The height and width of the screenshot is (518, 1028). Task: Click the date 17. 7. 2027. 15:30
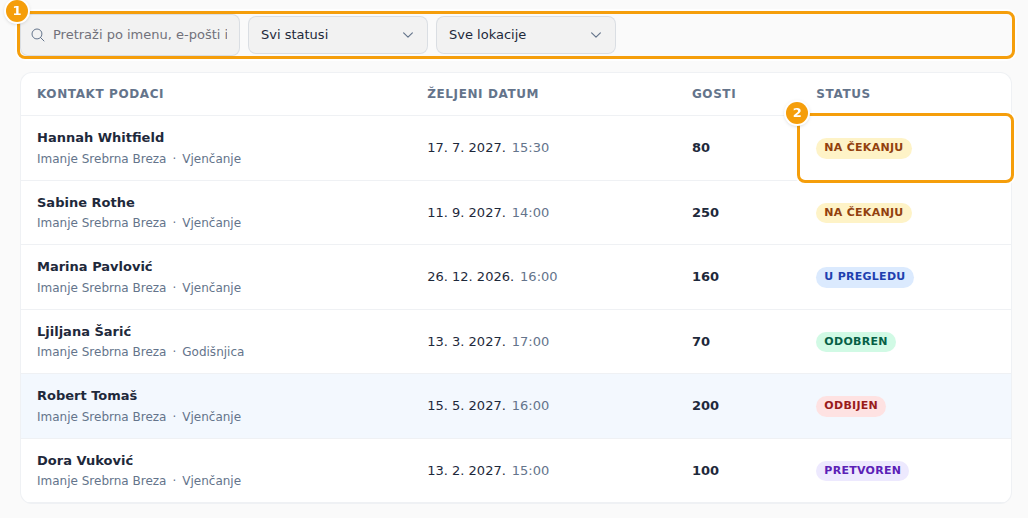click(488, 148)
